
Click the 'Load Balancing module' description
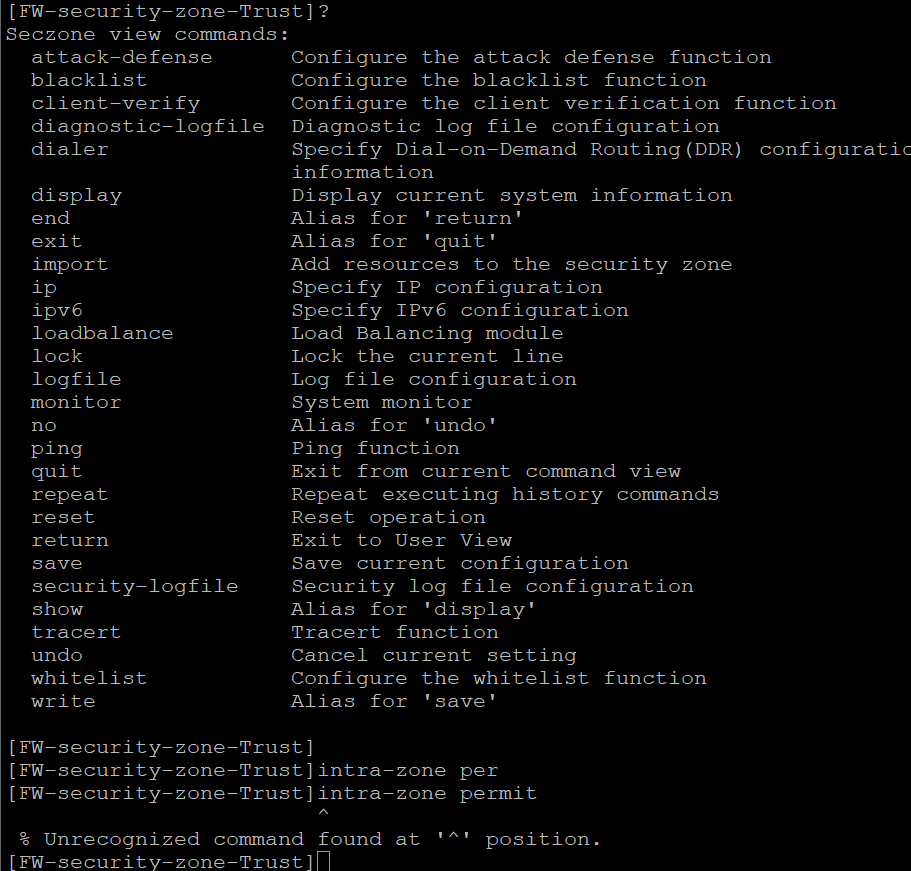point(427,334)
